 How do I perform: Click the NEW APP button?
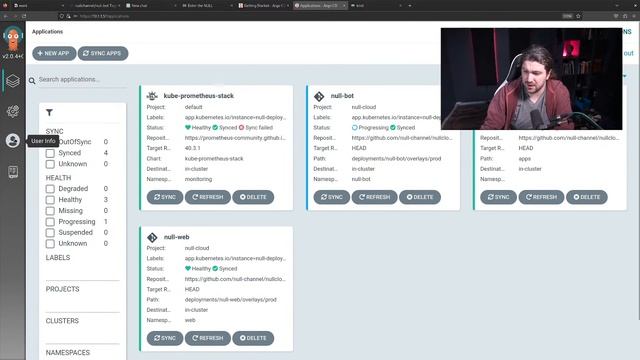(54, 53)
